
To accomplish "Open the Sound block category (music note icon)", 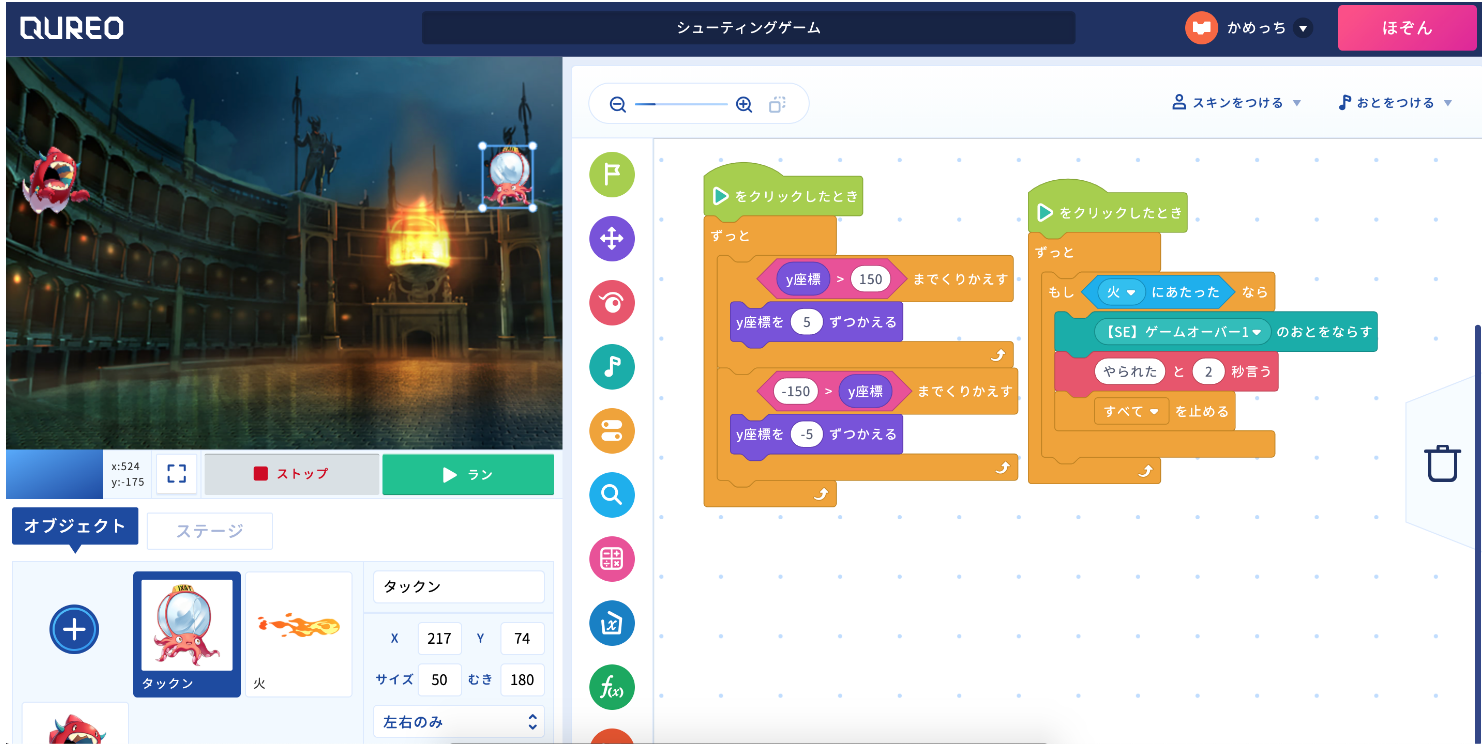I will (612, 367).
